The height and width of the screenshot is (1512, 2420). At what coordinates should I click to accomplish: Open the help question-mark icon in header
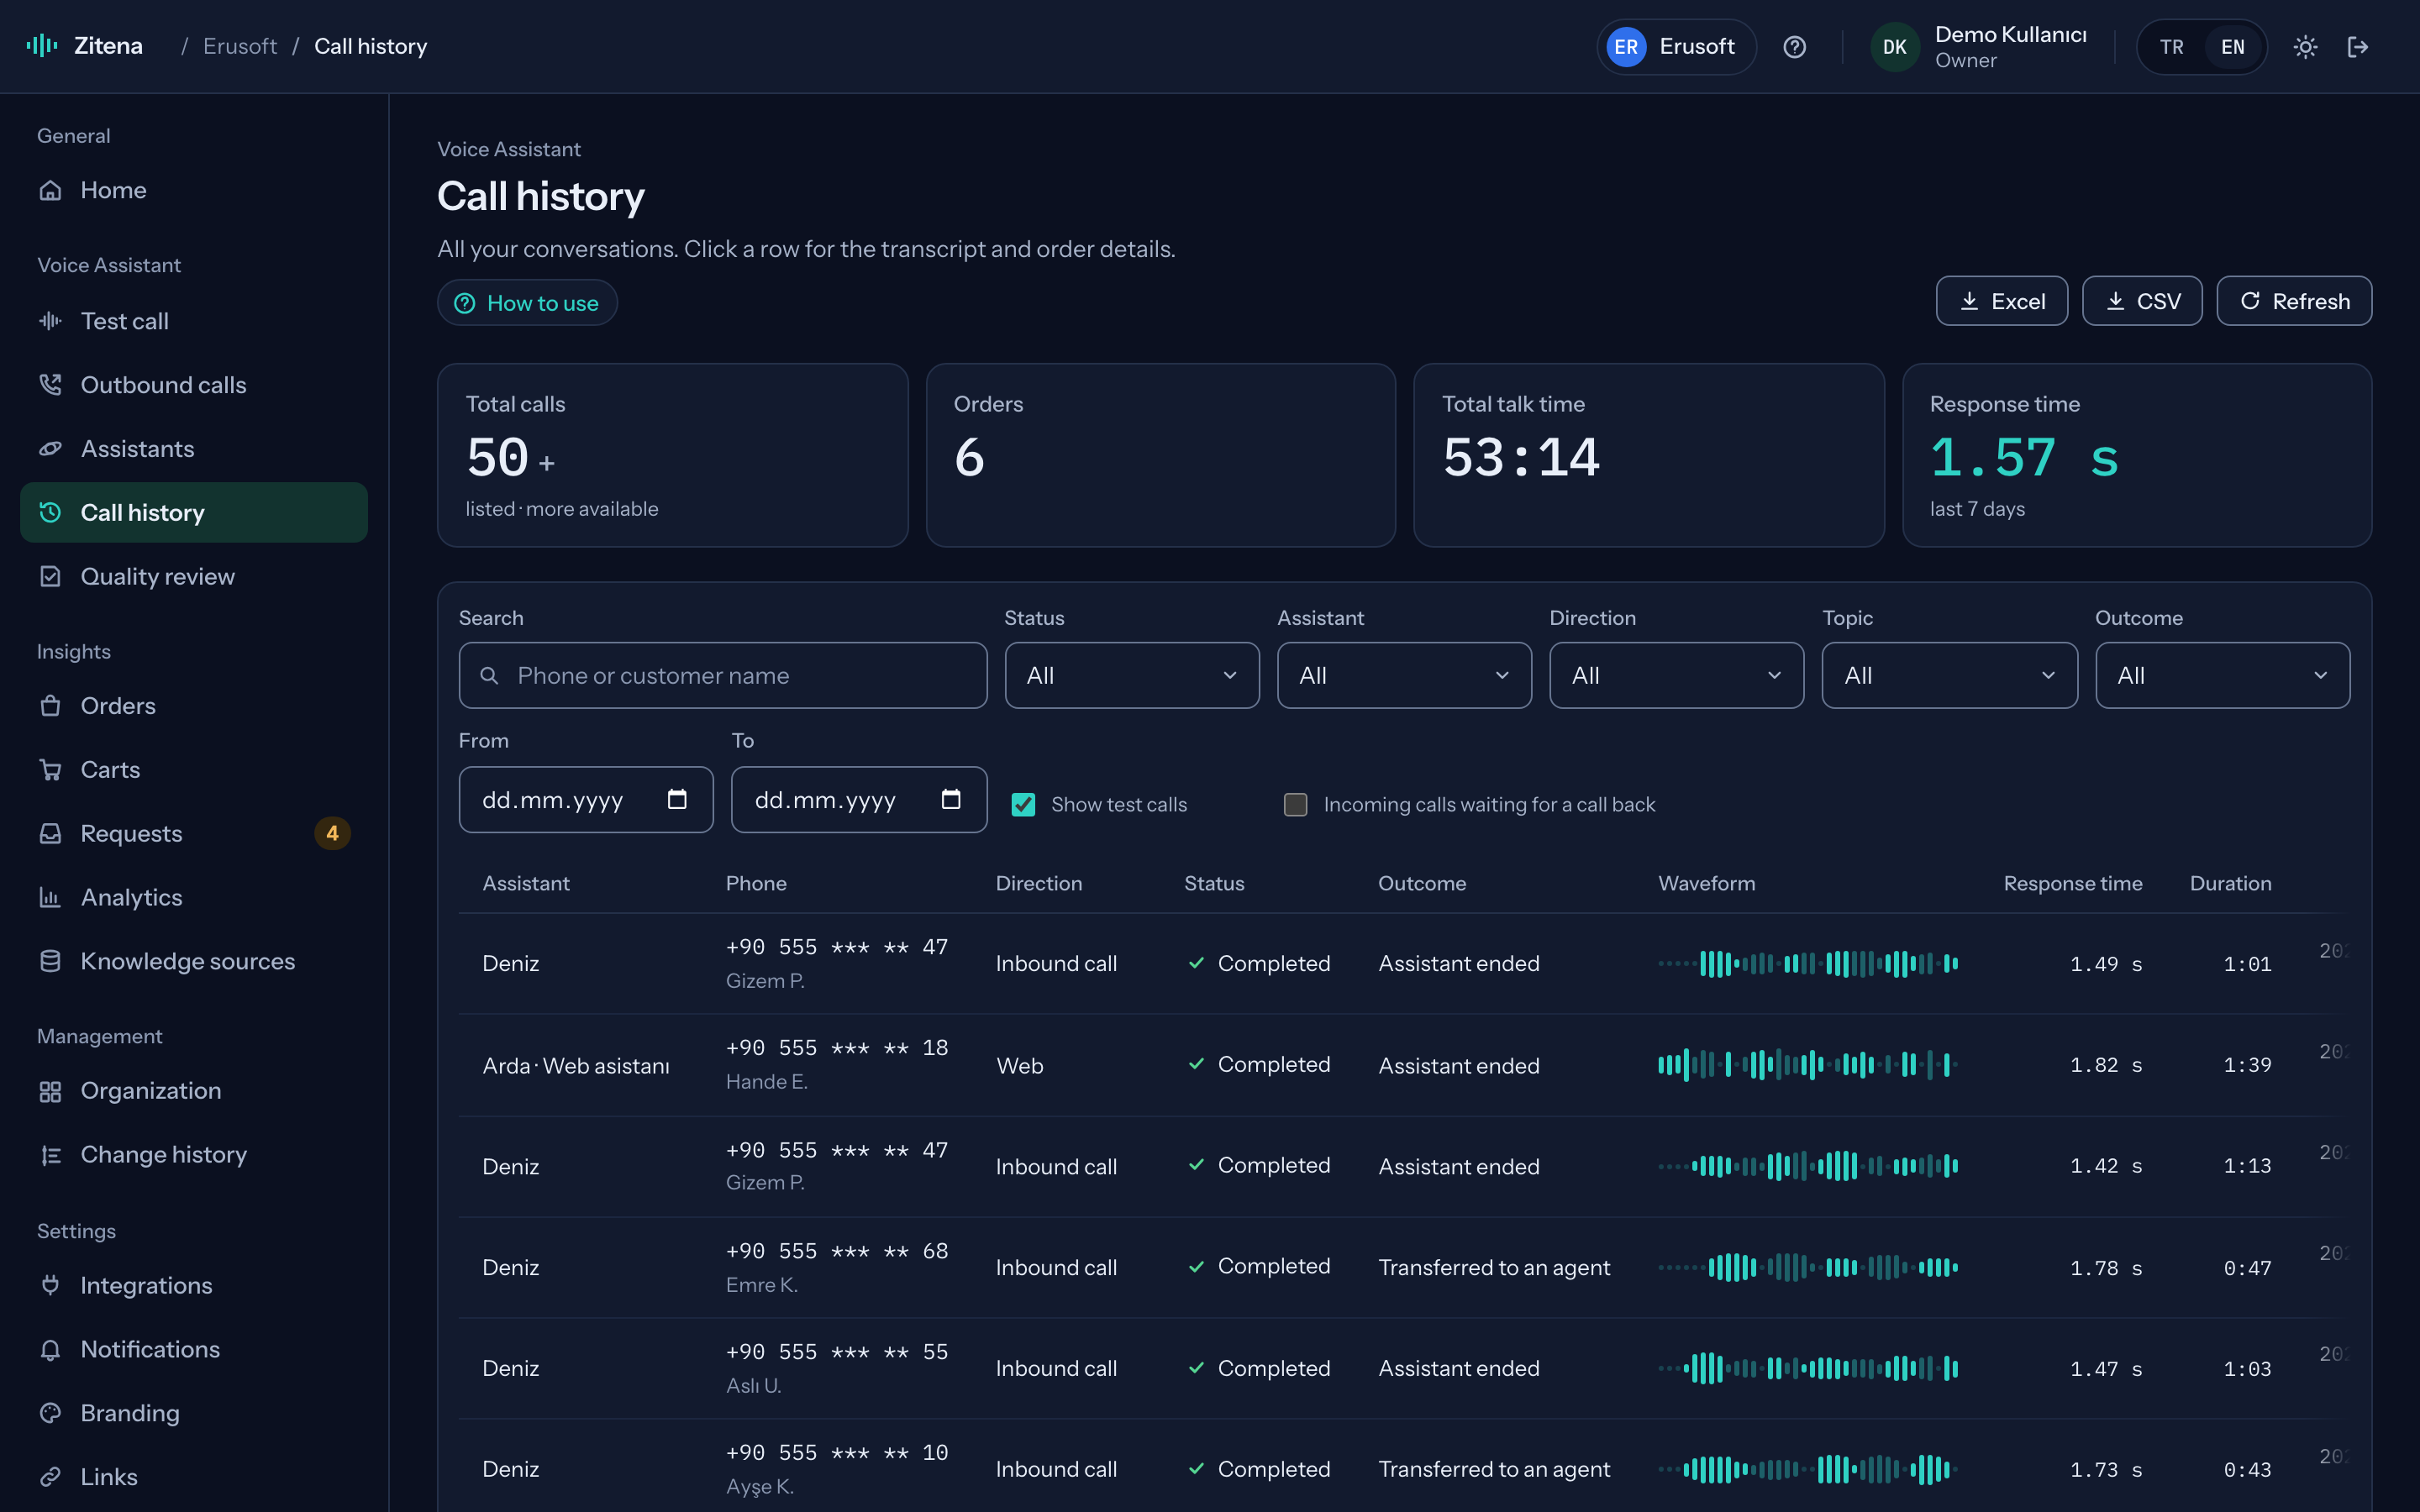point(1795,47)
